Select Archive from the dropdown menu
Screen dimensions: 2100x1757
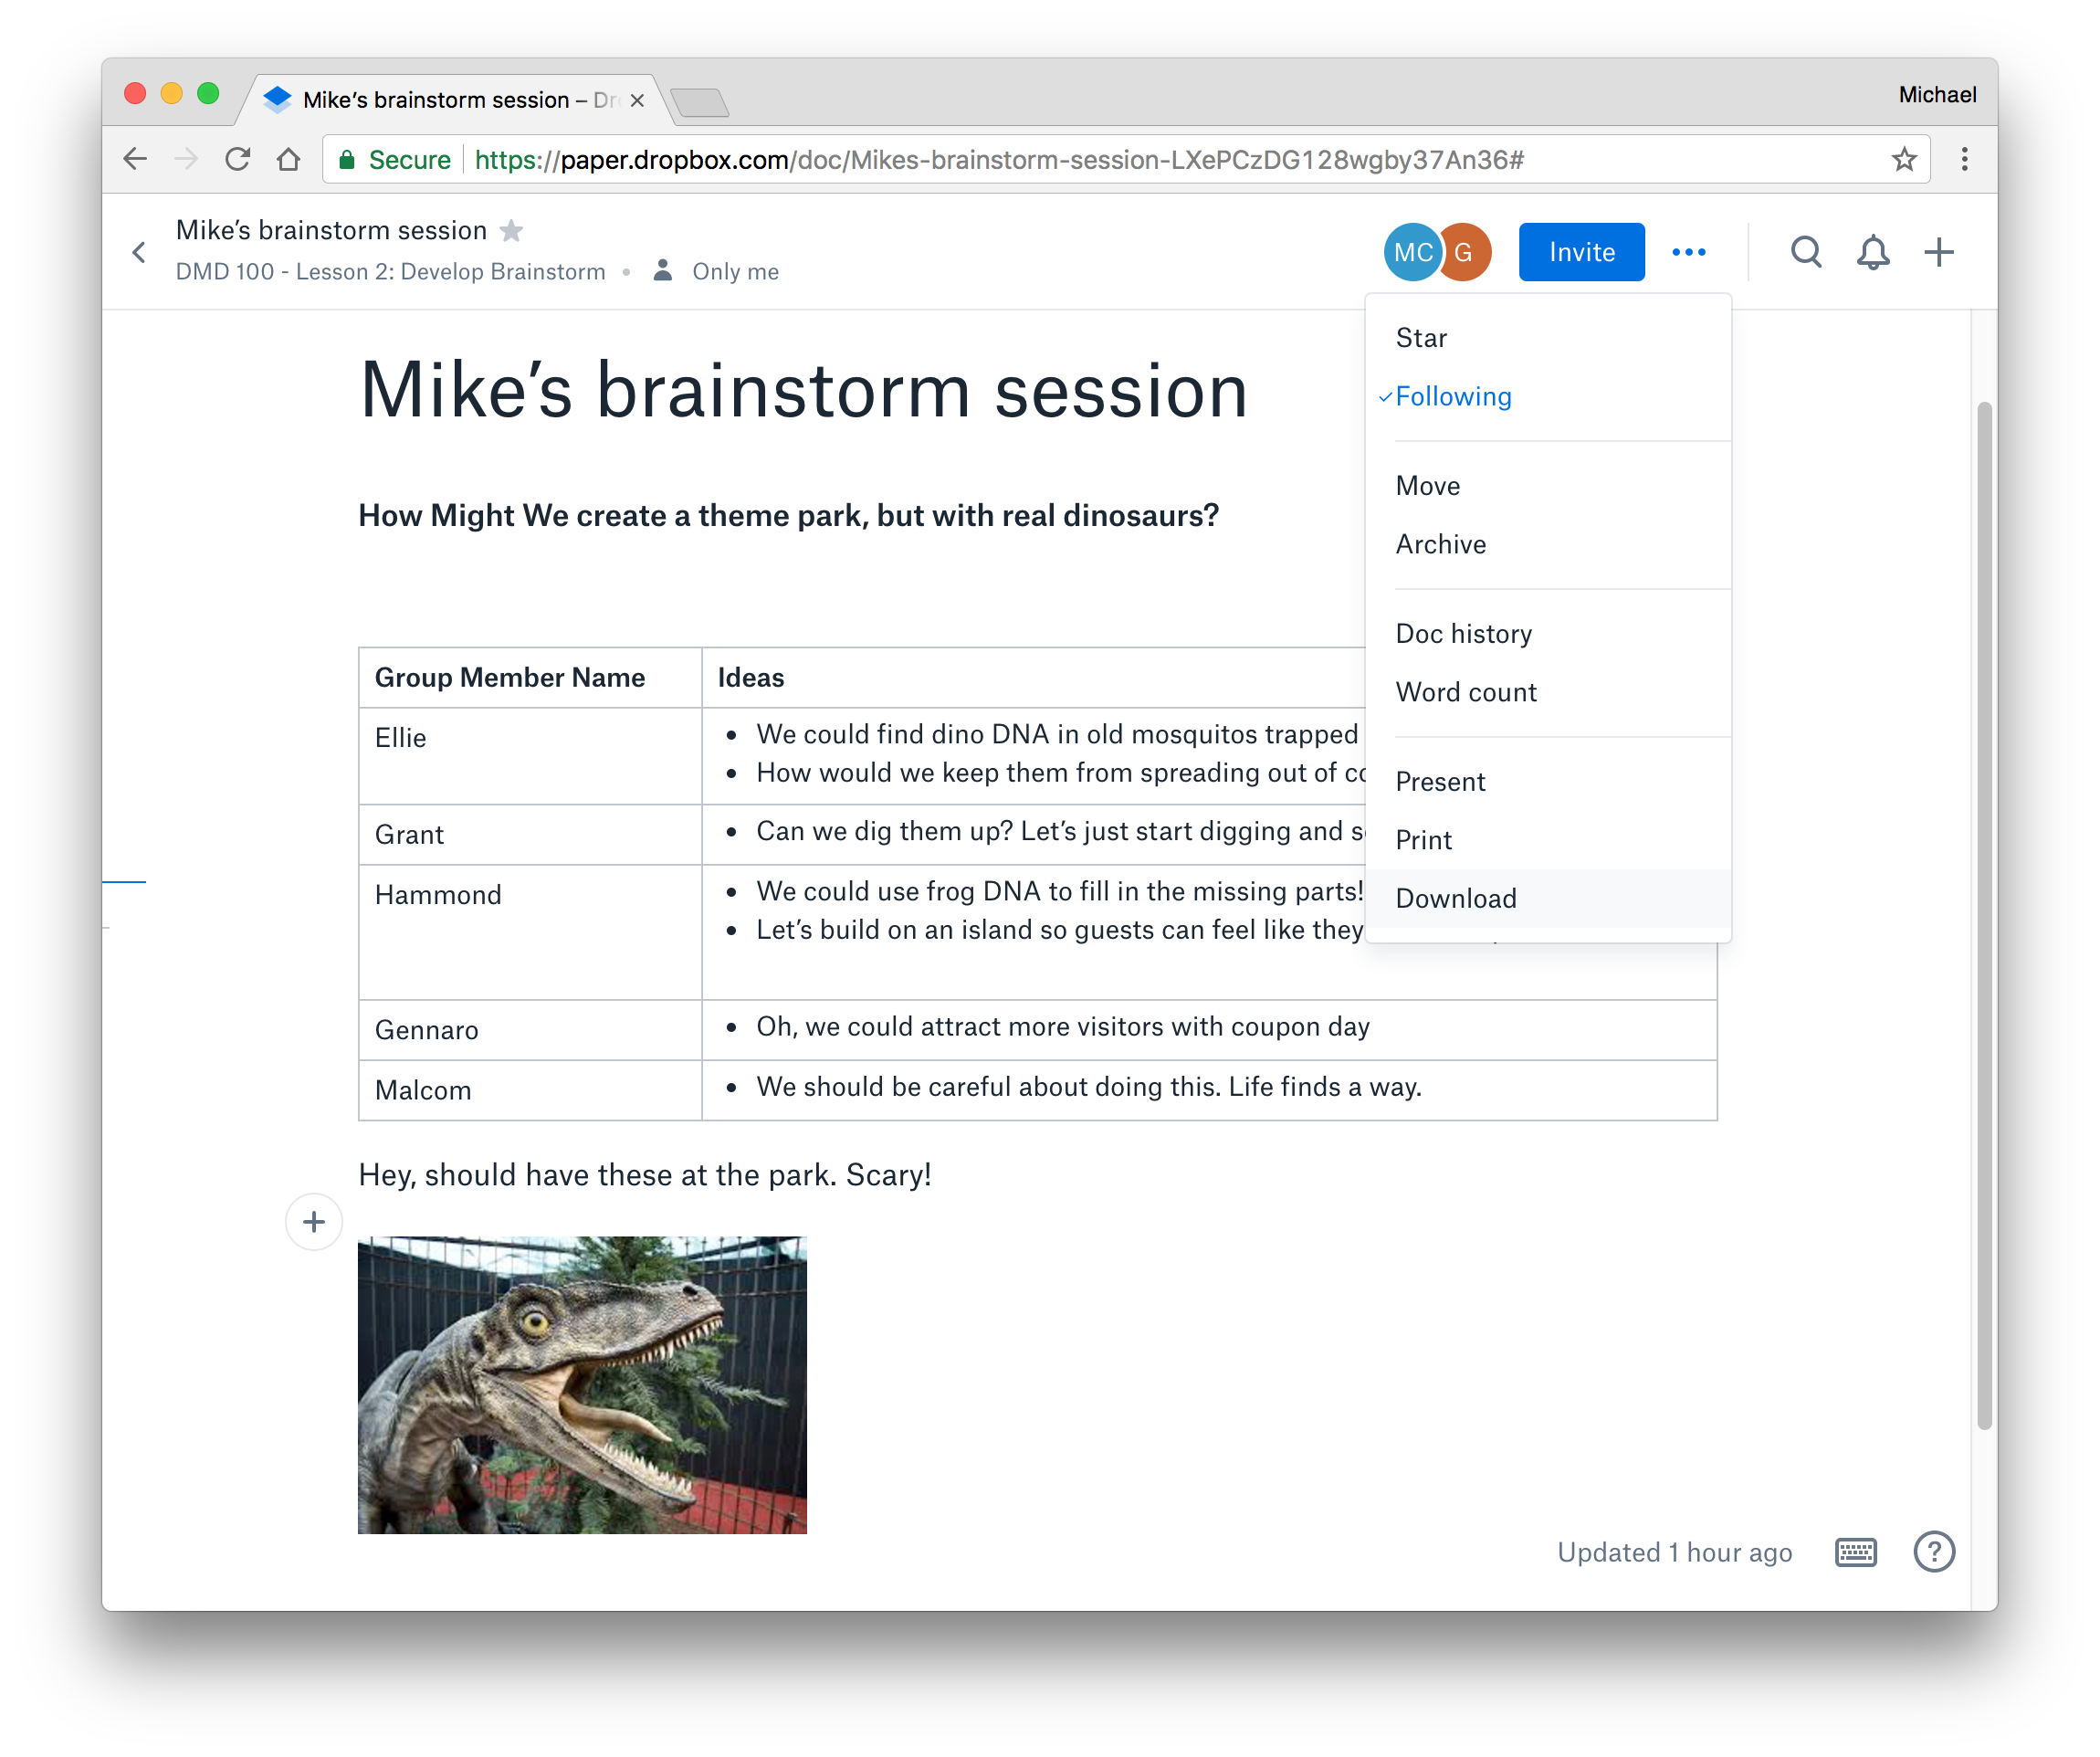tap(1441, 542)
